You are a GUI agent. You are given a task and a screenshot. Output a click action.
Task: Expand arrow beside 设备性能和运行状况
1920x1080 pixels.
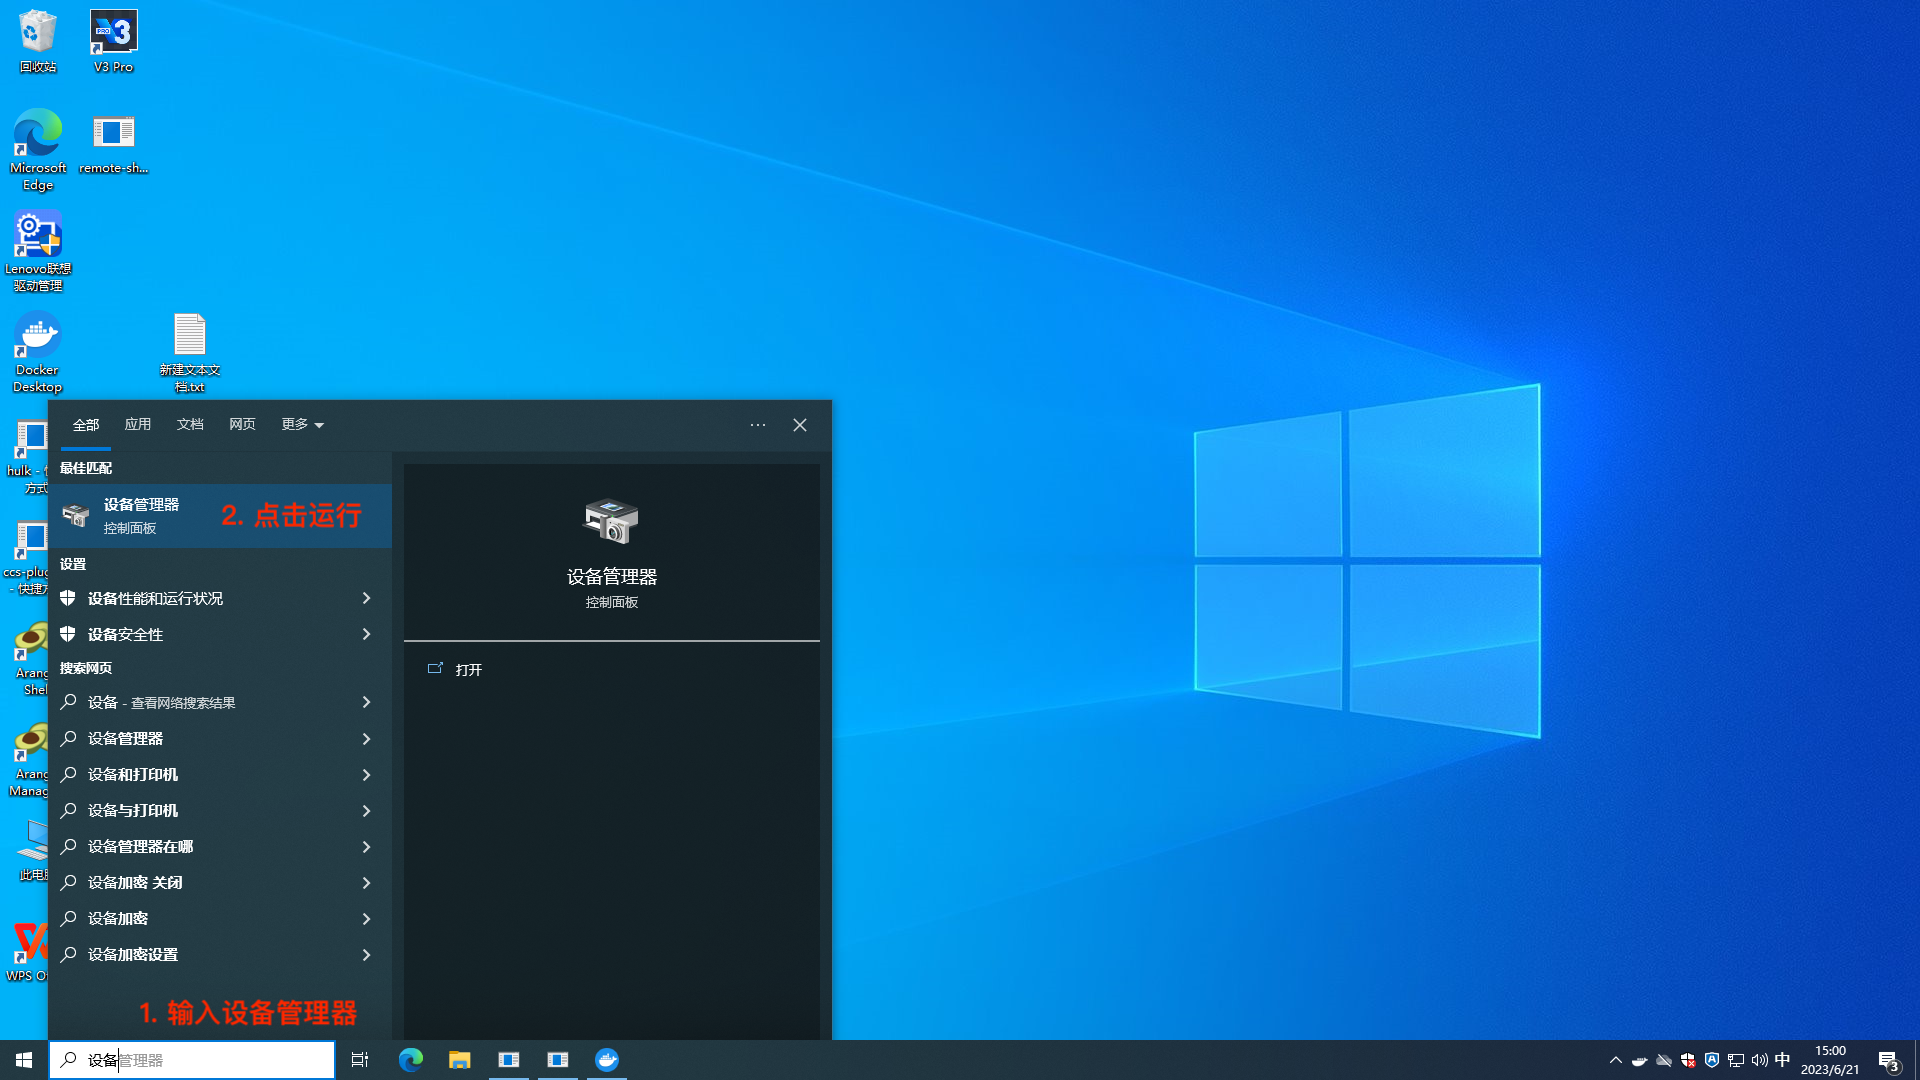(367, 598)
